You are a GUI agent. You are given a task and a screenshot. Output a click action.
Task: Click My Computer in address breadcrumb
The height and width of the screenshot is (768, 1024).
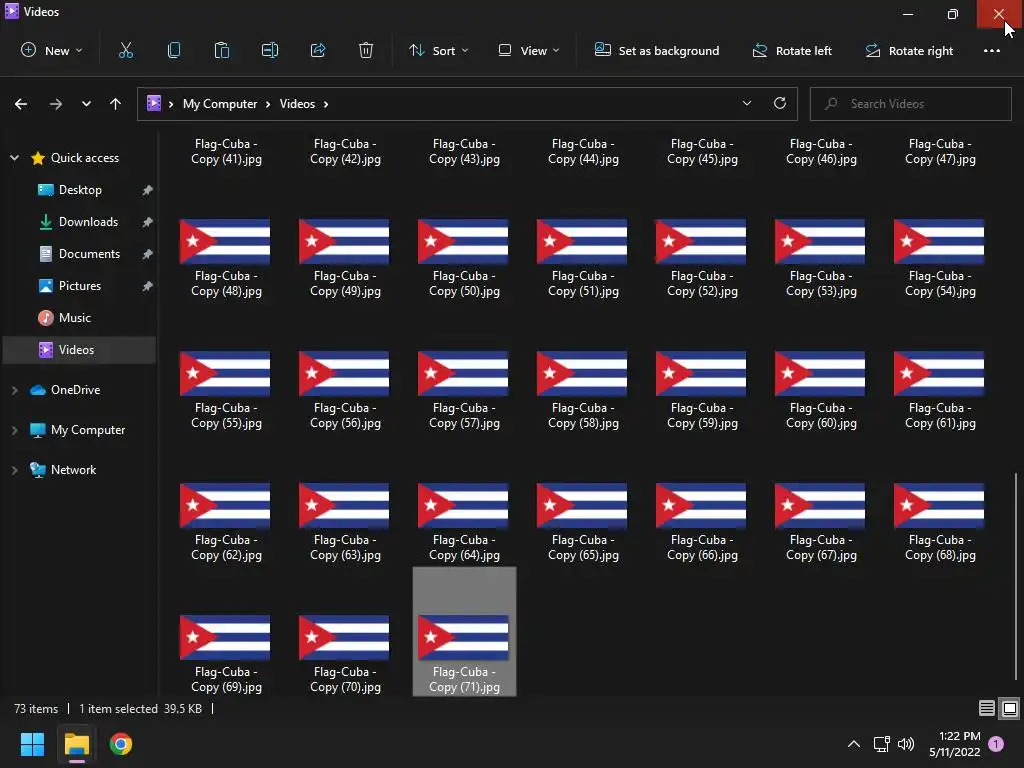(219, 104)
